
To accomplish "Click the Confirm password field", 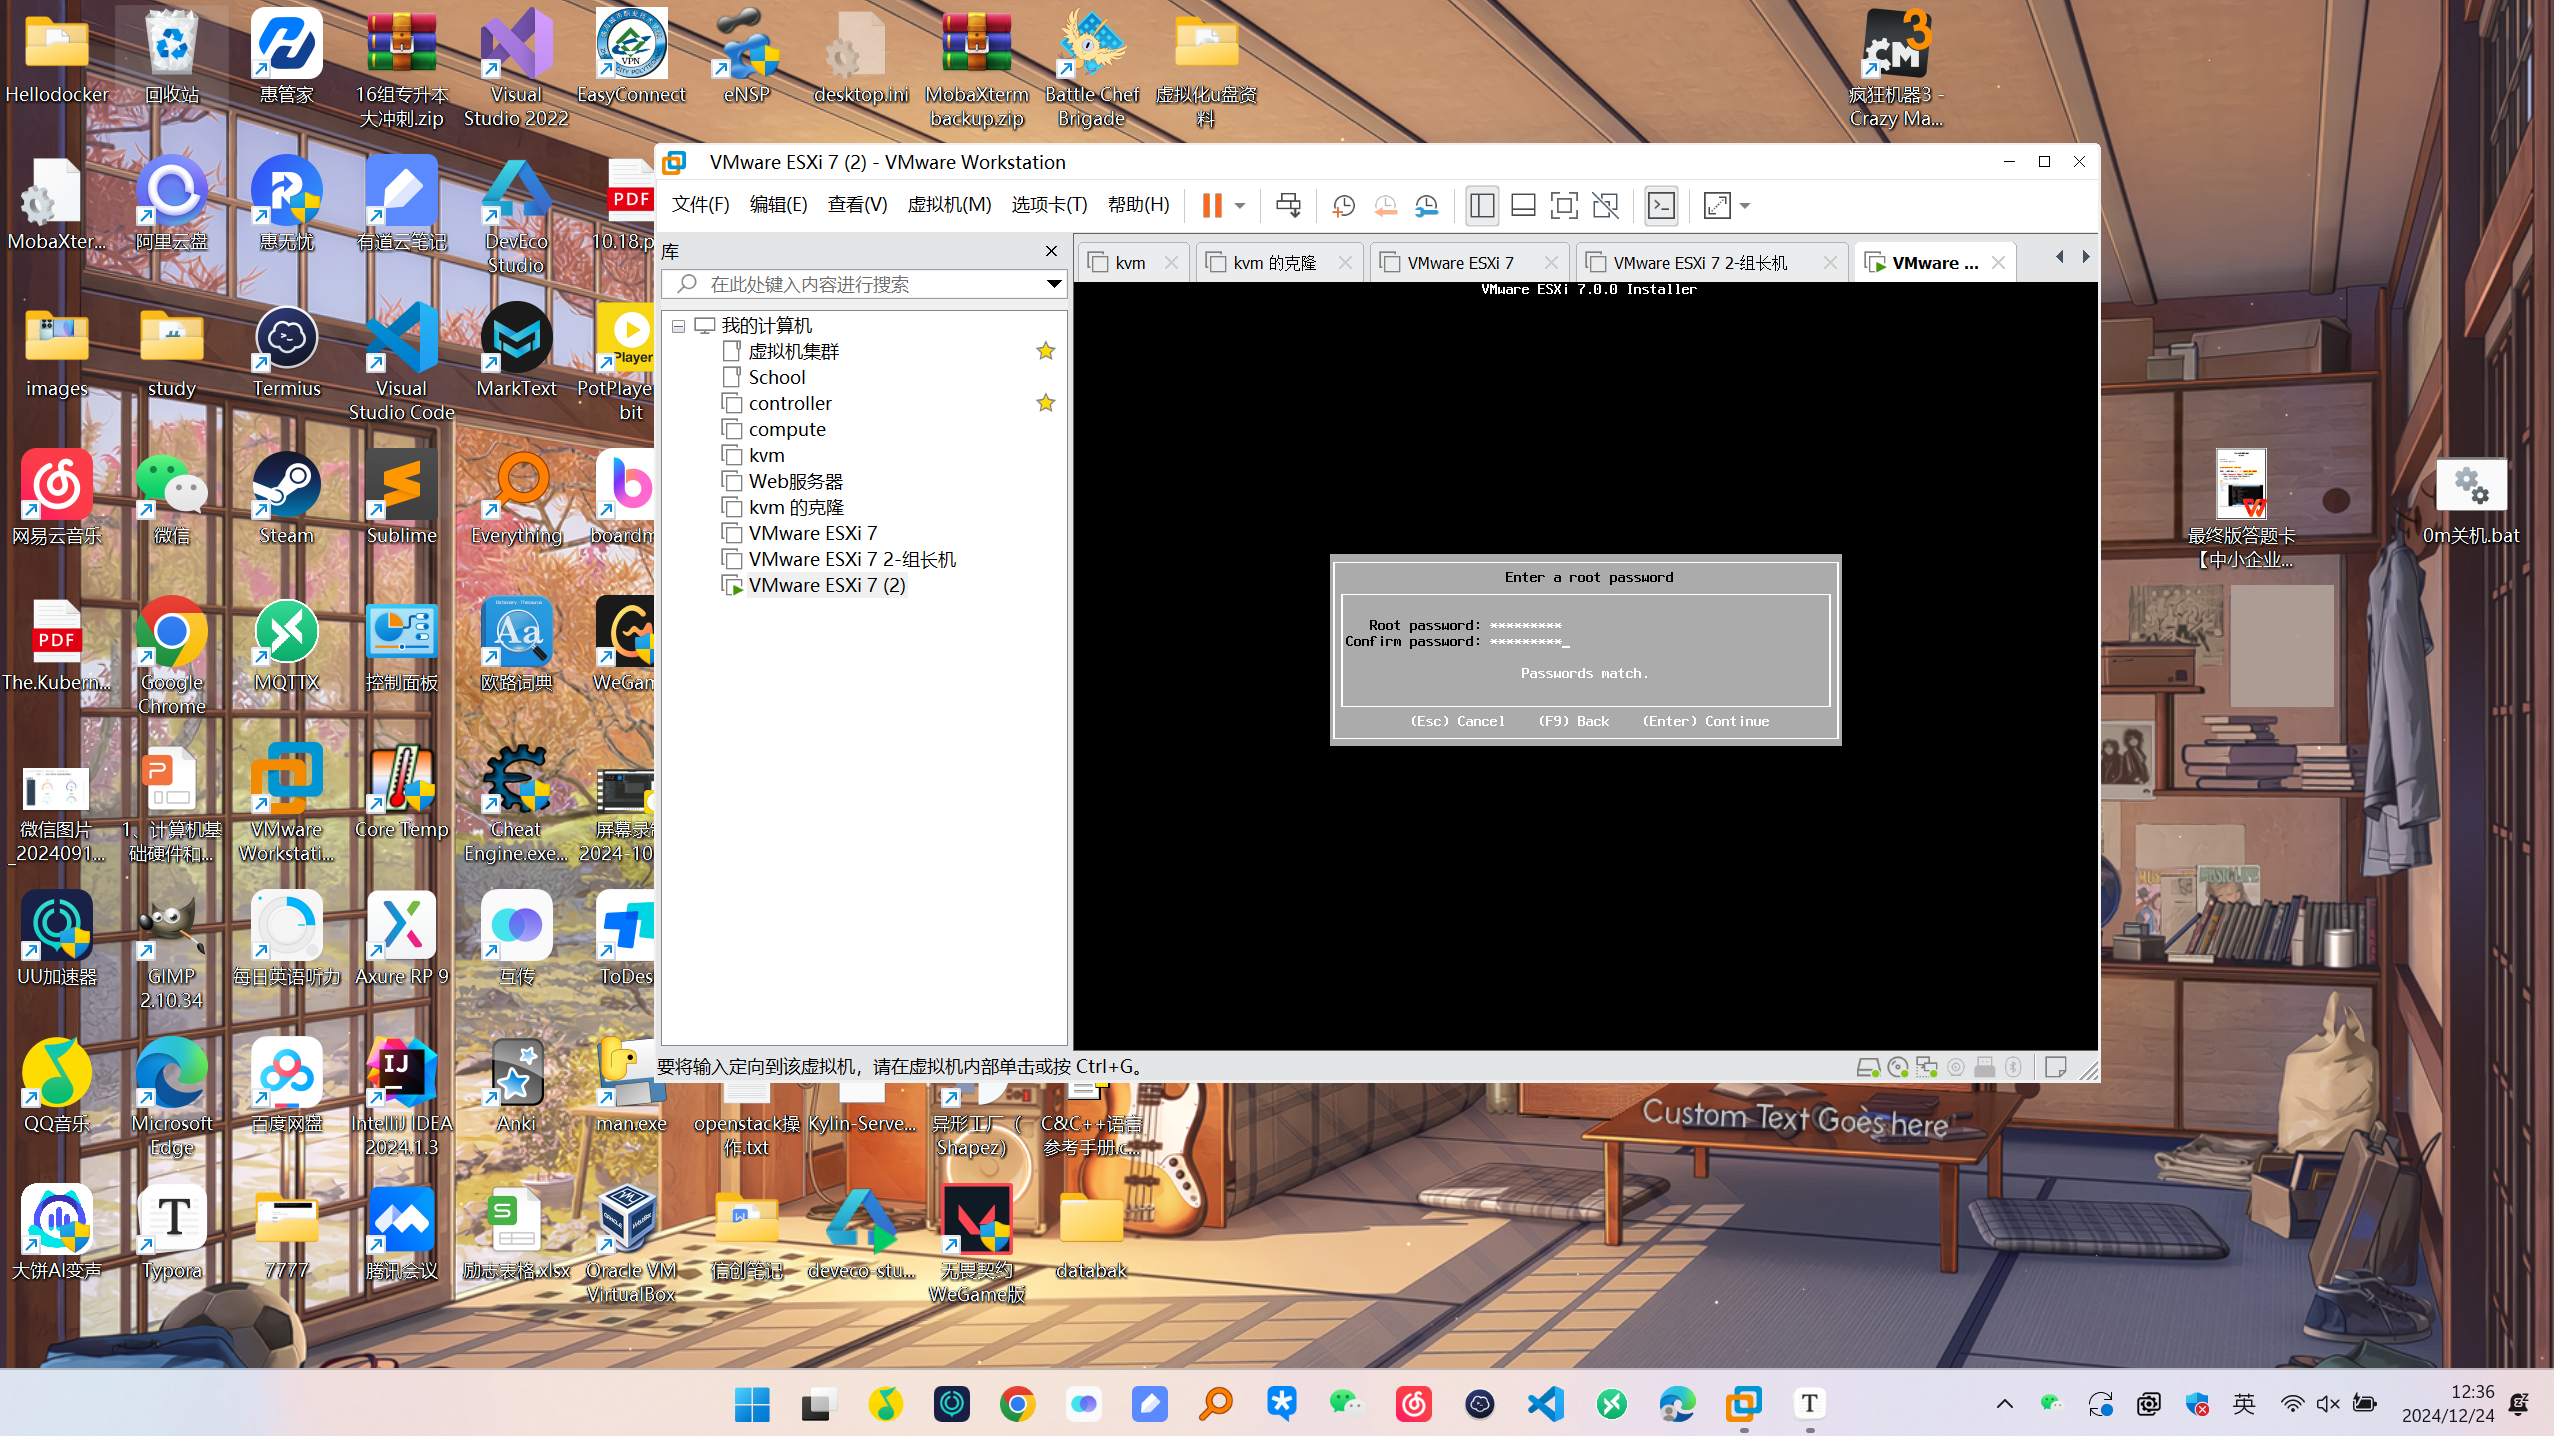I will [1529, 642].
